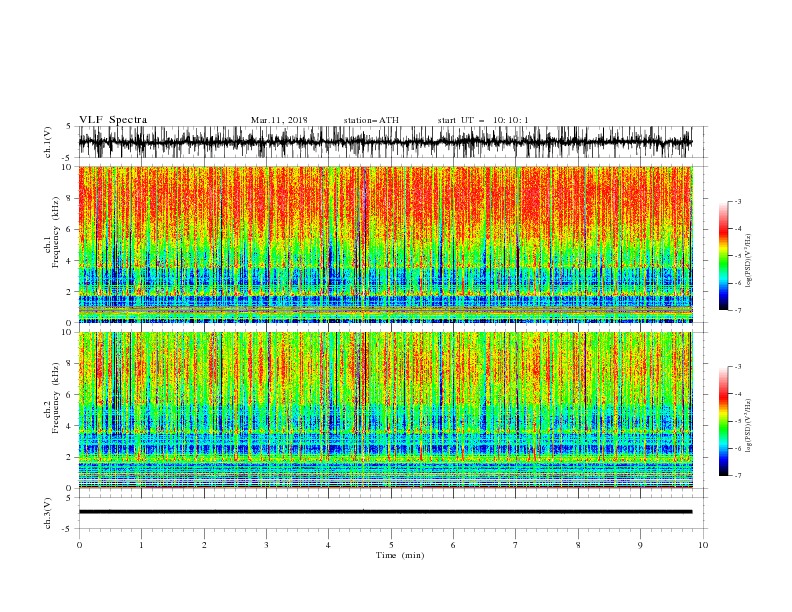This screenshot has height=612, width=792.
Task: Click the "ch.3(V)" axis label
Action: pyautogui.click(x=48, y=513)
